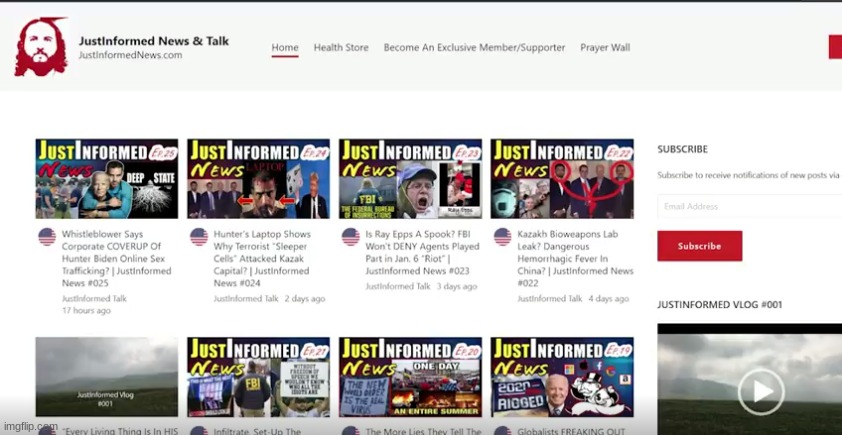Click the flag avatar beside Whistleblower post

47,236
